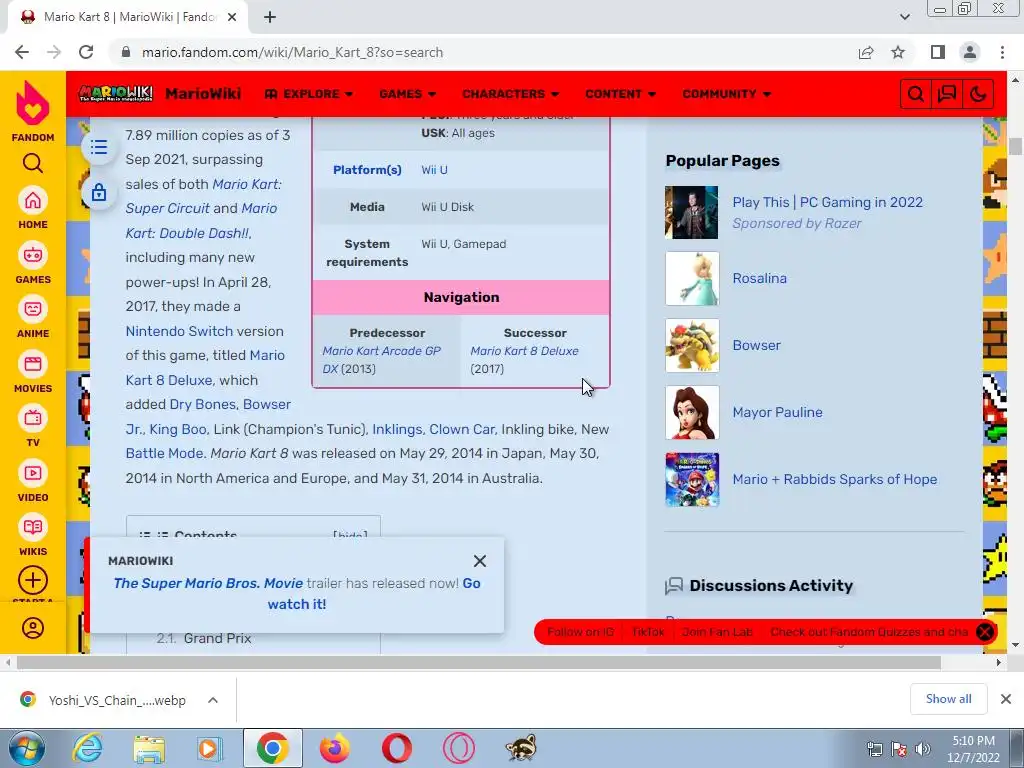Click the volume speaker tray icon
This screenshot has height=768, width=1024.
coord(922,749)
